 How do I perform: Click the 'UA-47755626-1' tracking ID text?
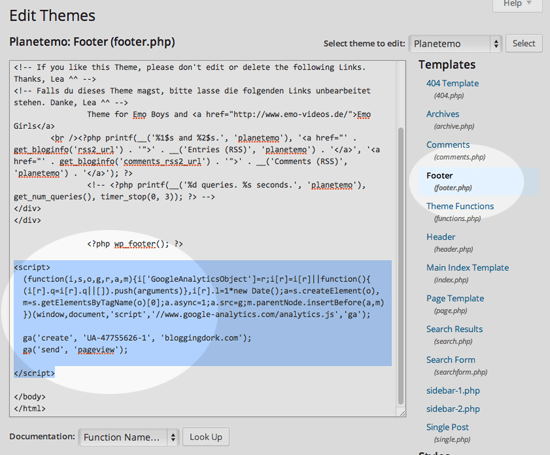point(117,338)
